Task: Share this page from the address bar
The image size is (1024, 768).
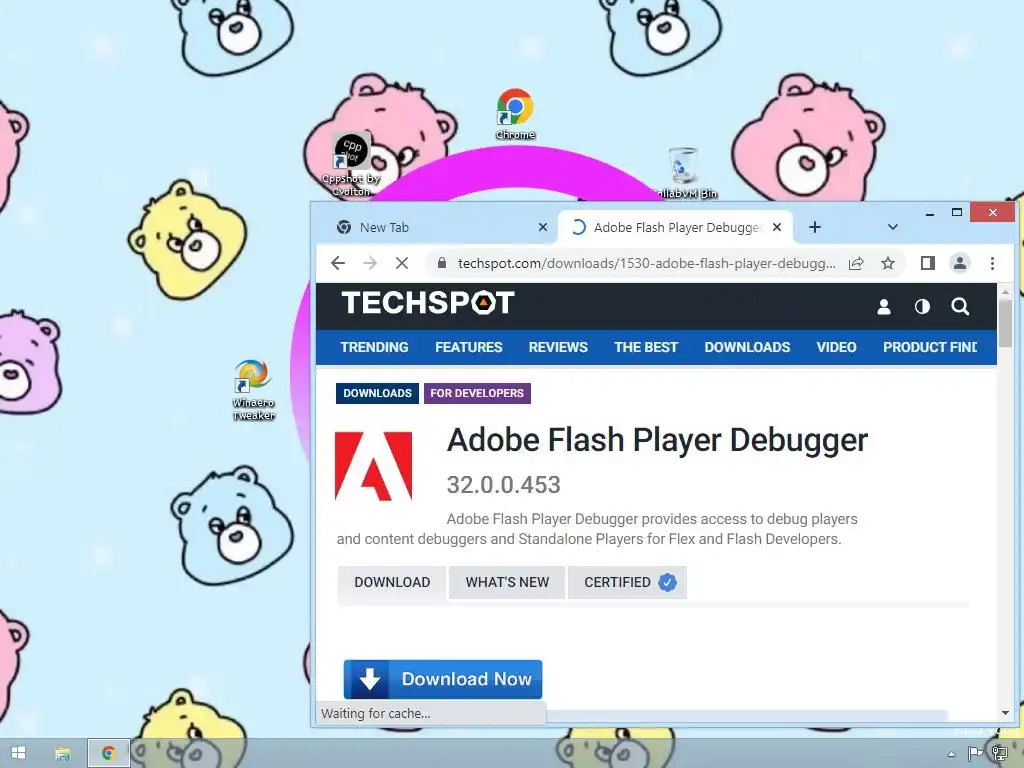Action: point(856,263)
